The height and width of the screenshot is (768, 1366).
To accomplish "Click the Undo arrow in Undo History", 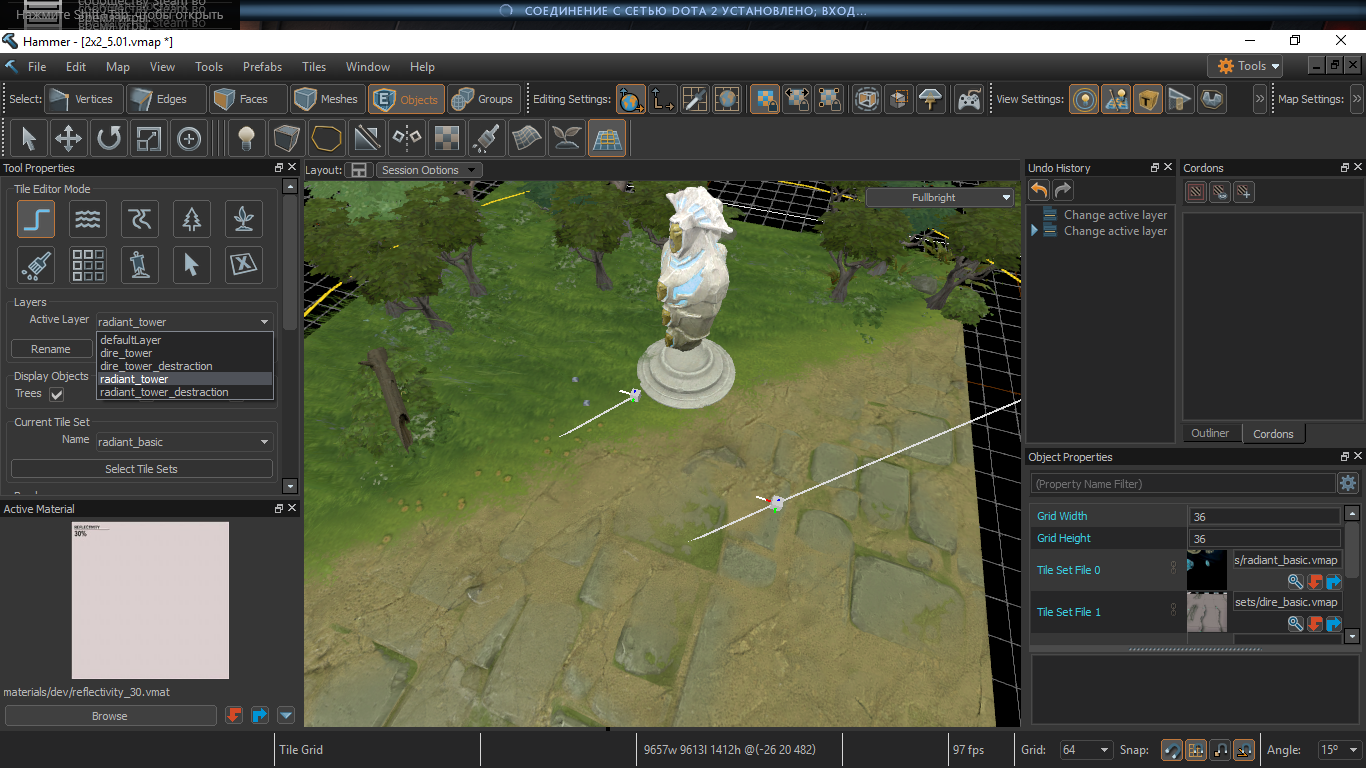I will click(x=1040, y=191).
